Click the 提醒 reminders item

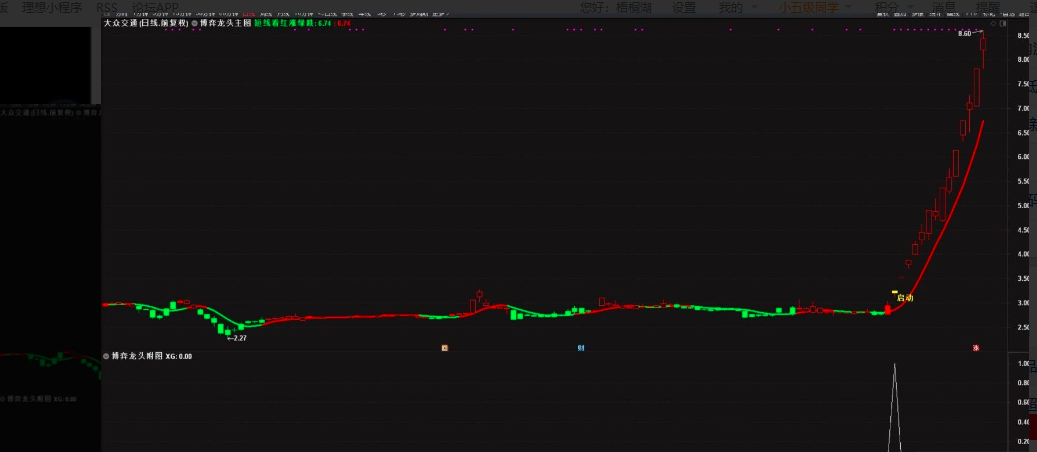(x=990, y=7)
